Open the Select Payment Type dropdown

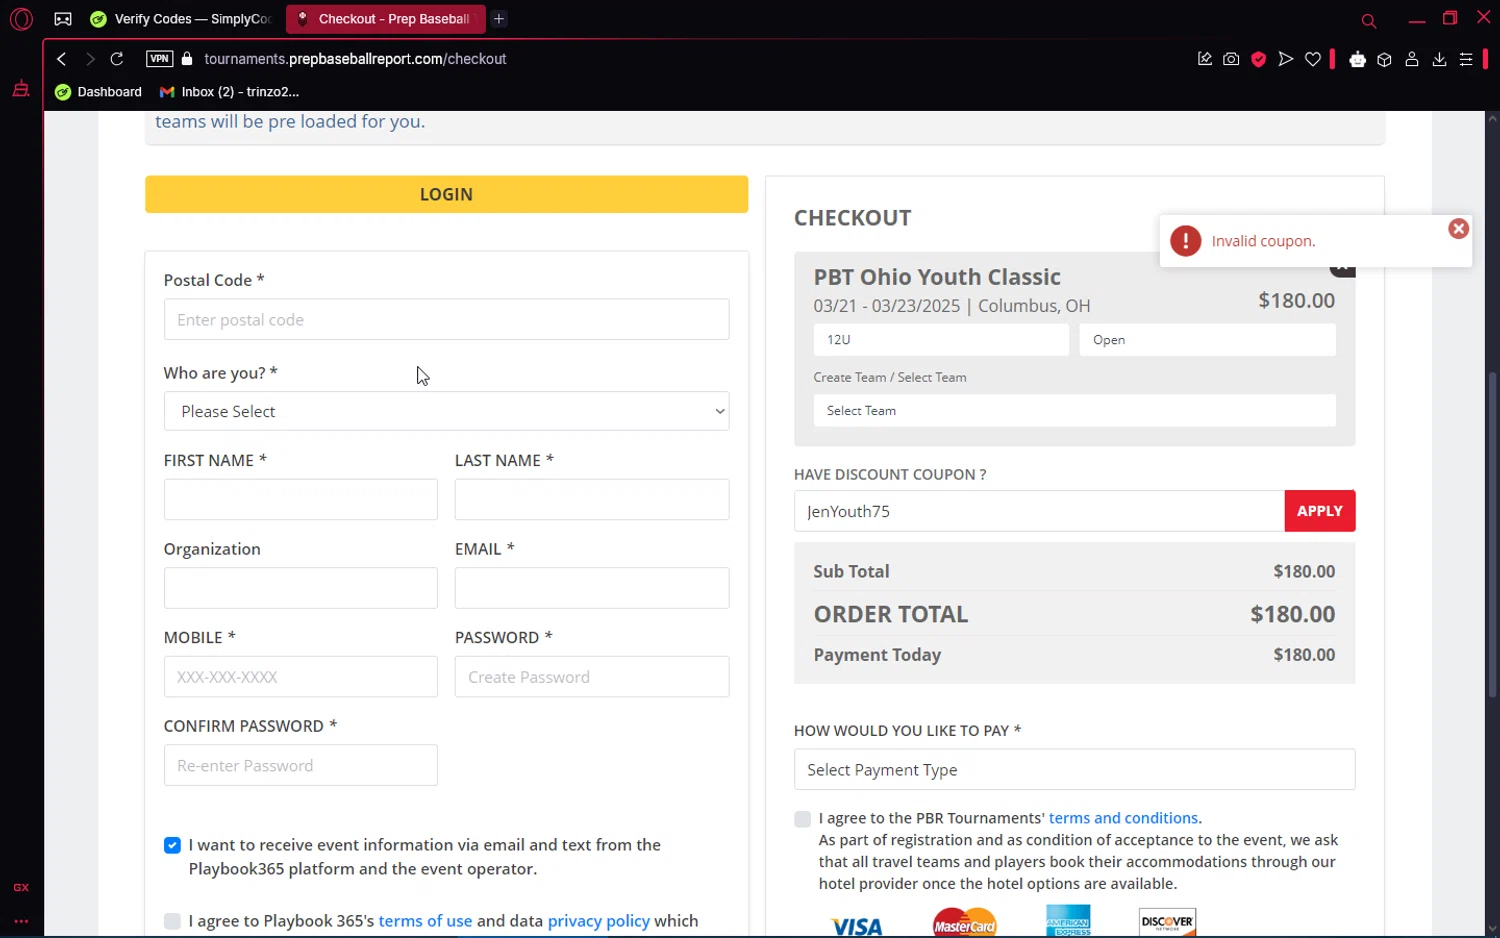tap(1075, 770)
